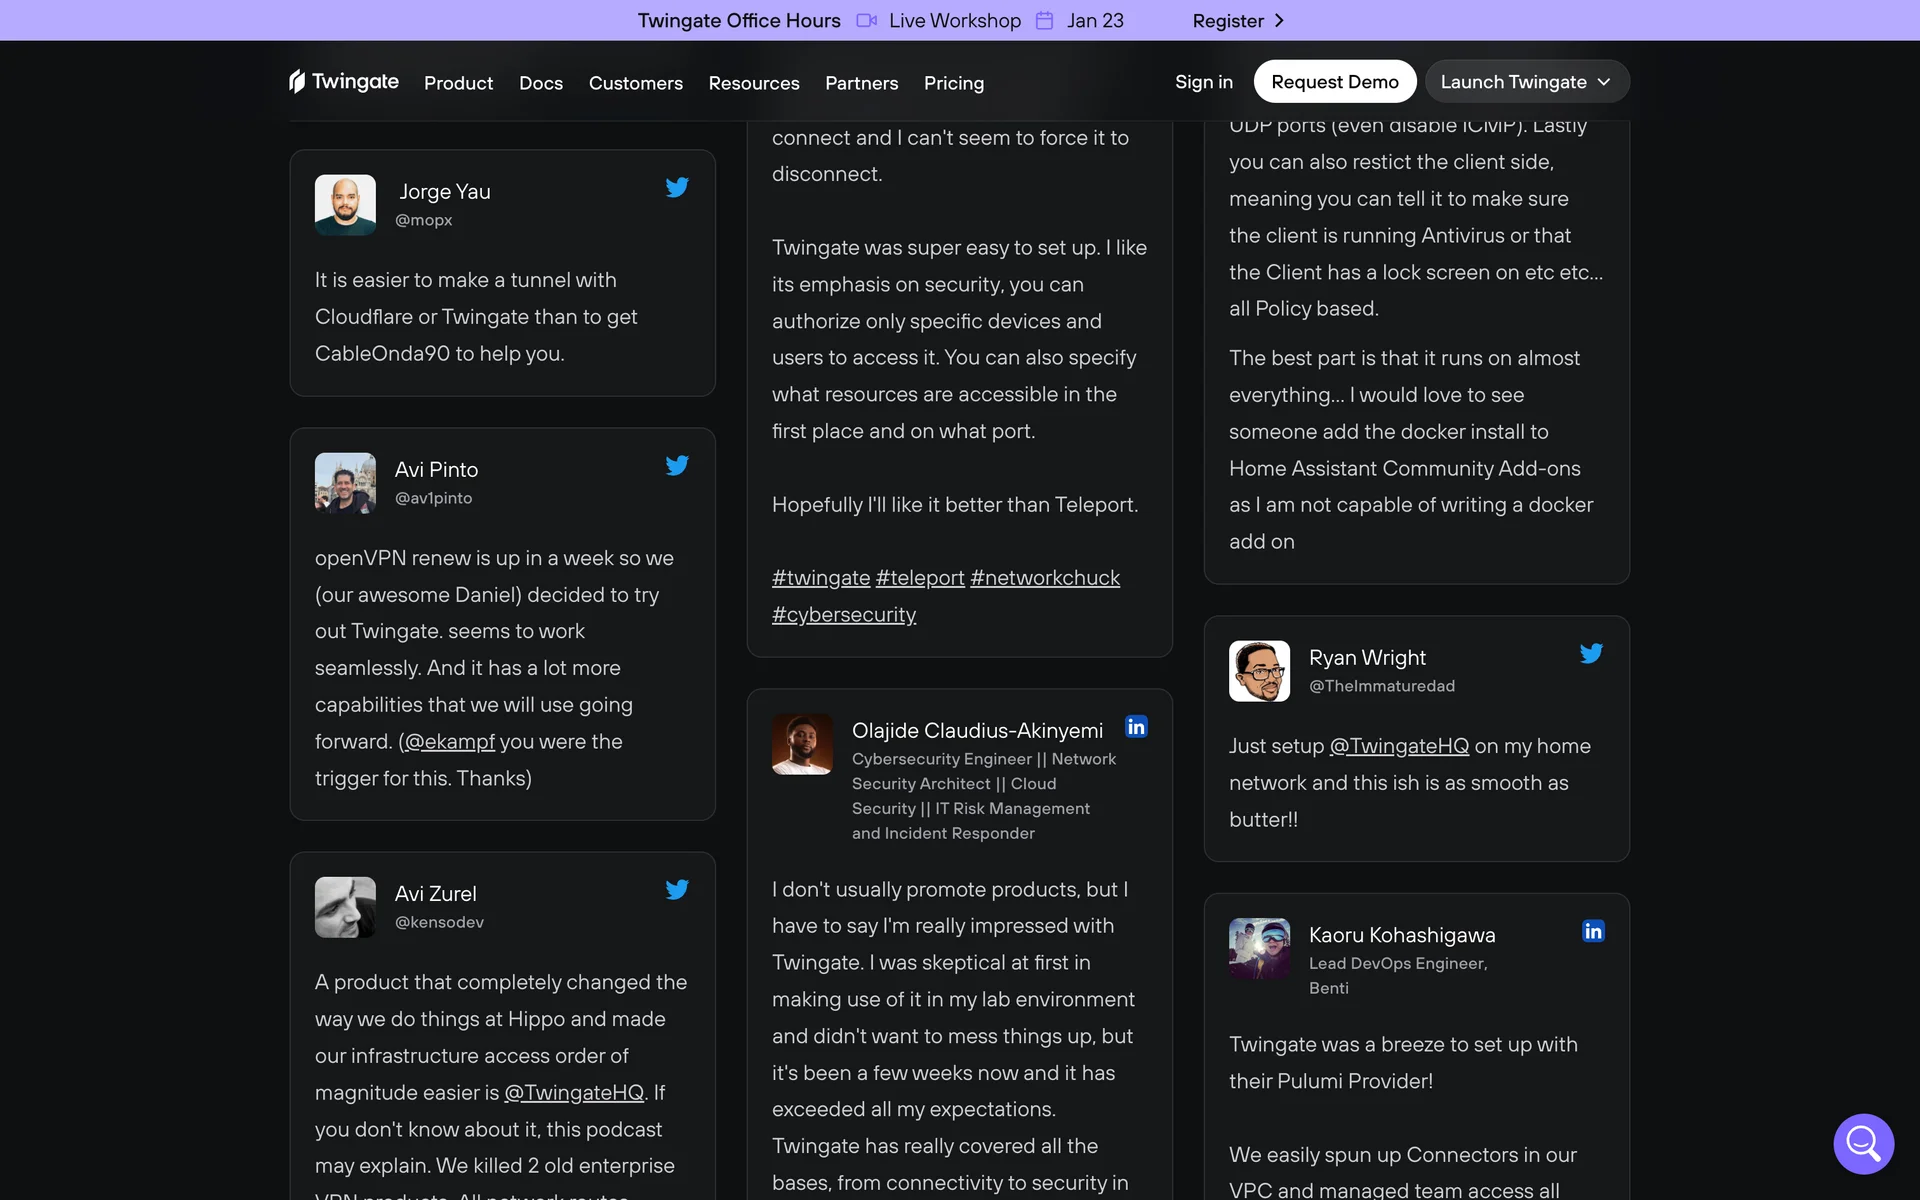Click Ryan Wright's avatar thumbnail
1920x1200 pixels.
coord(1259,671)
